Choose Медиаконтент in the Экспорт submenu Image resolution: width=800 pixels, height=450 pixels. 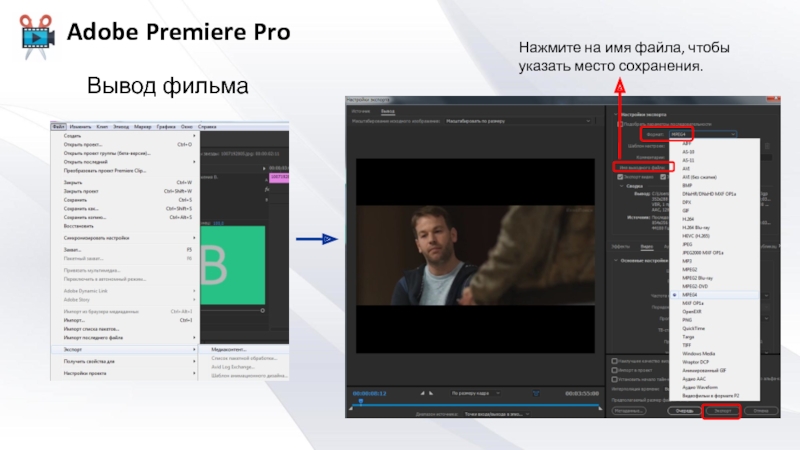(x=244, y=349)
